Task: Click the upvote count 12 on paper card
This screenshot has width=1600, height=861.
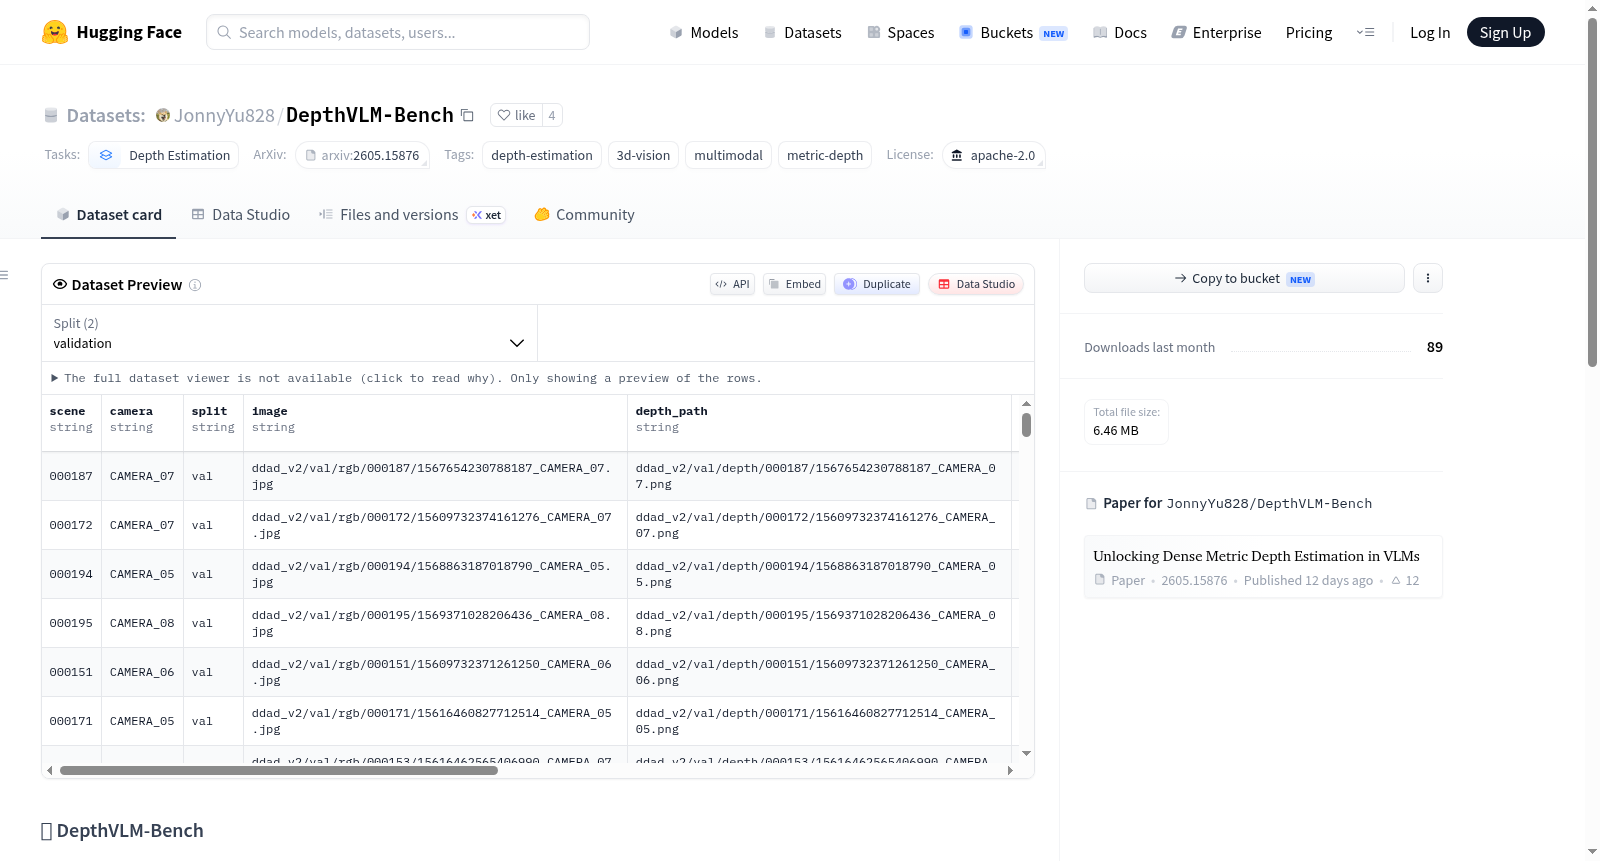Action: [x=1405, y=580]
